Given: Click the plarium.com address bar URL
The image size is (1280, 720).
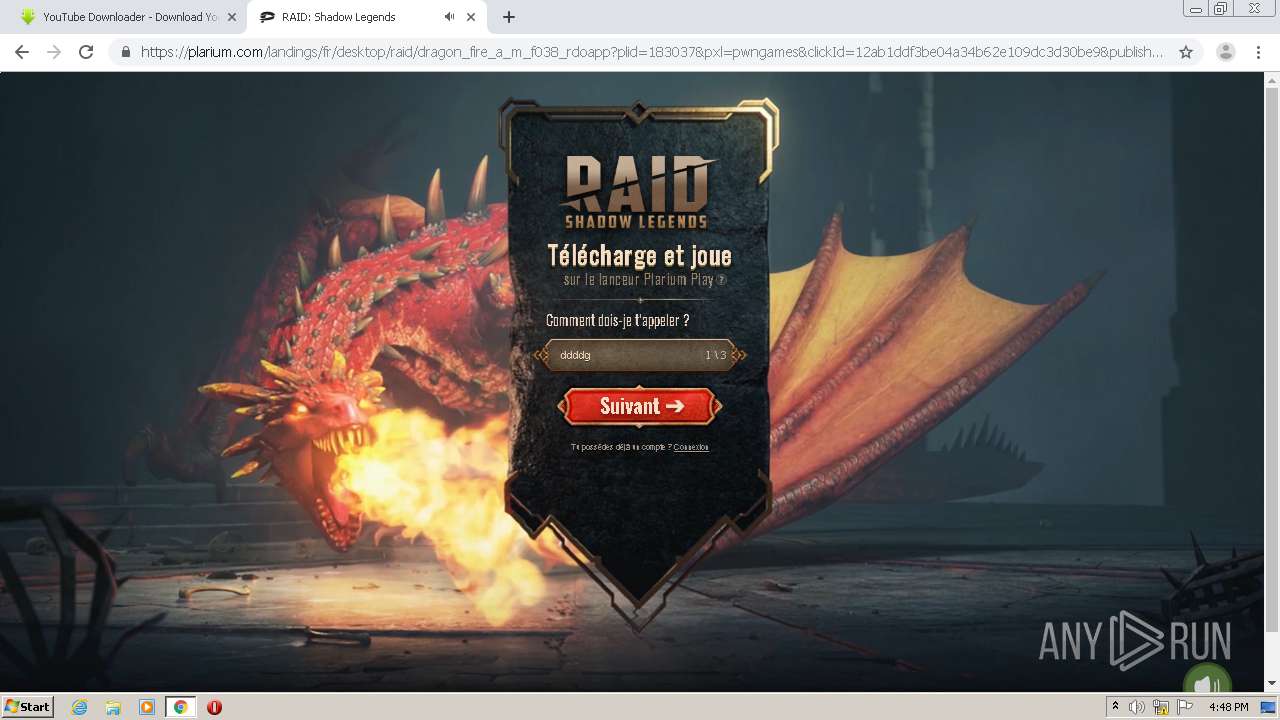Looking at the screenshot, I should [652, 52].
